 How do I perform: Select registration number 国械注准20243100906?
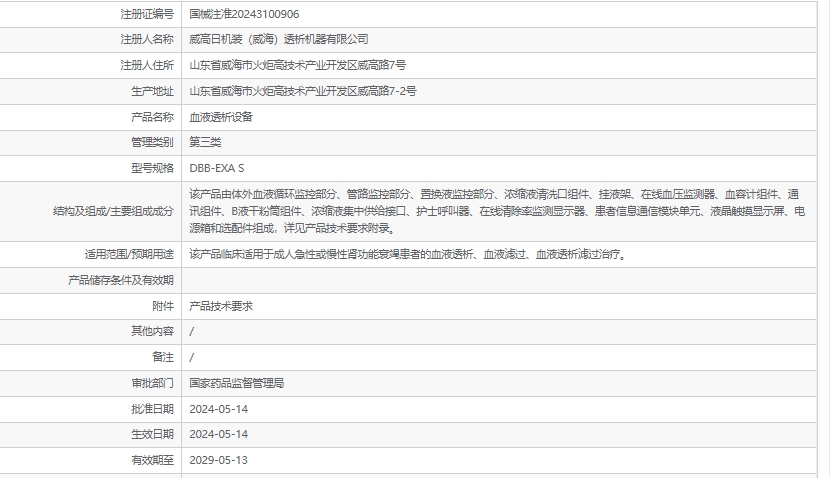[244, 14]
